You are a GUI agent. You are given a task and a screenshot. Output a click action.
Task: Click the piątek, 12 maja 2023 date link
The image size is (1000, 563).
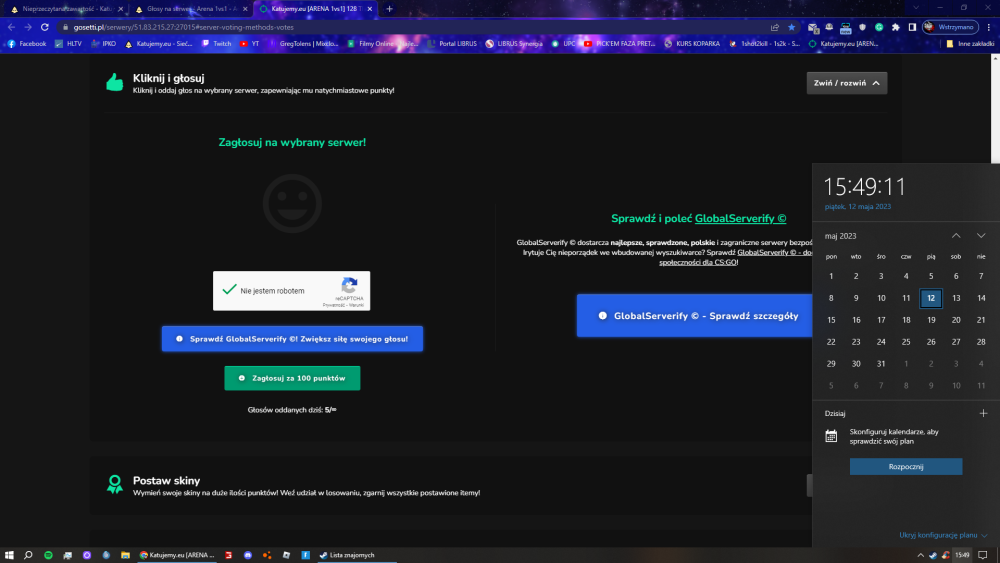click(x=857, y=207)
